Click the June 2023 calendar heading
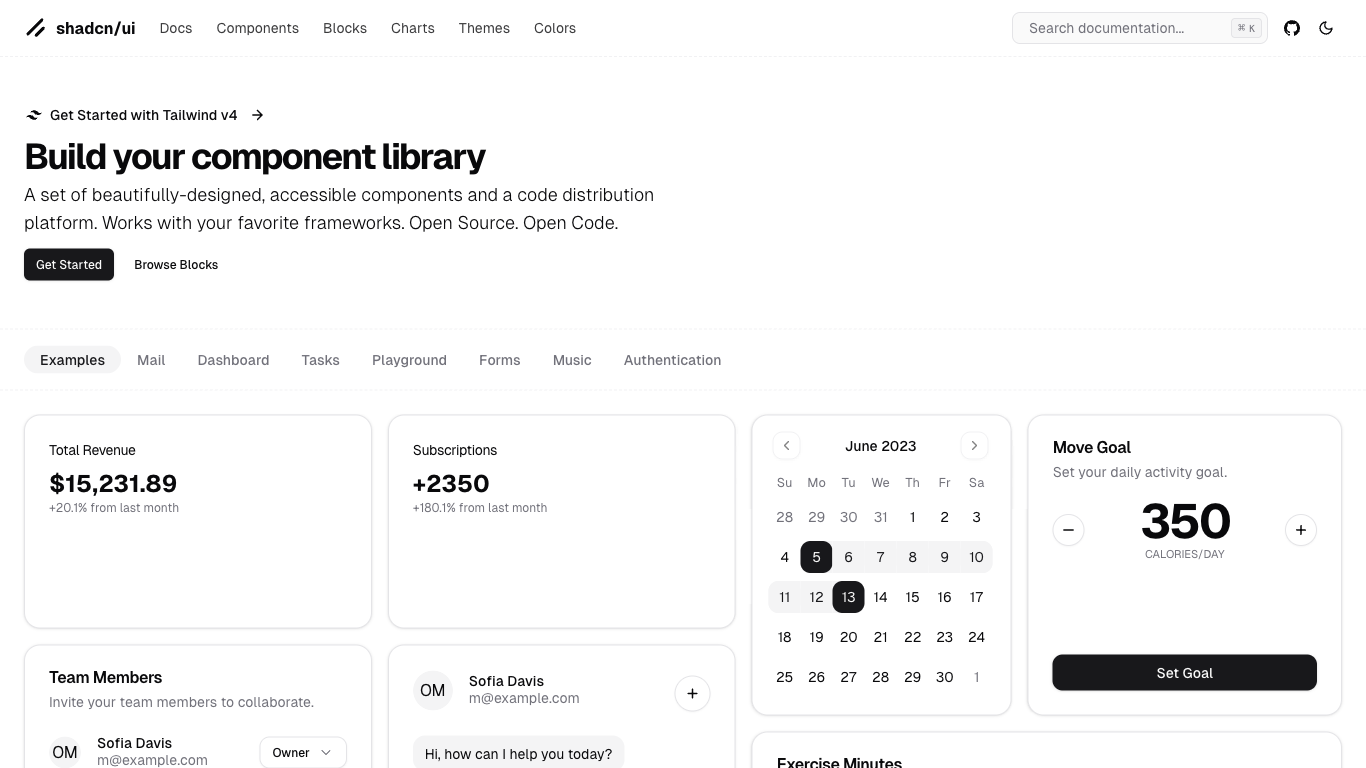Image resolution: width=1366 pixels, height=768 pixels. (x=880, y=446)
